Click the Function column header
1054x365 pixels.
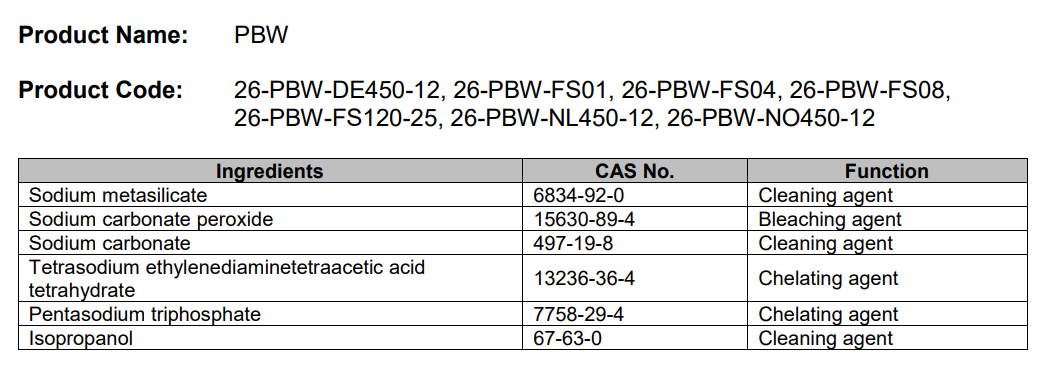pos(887,171)
